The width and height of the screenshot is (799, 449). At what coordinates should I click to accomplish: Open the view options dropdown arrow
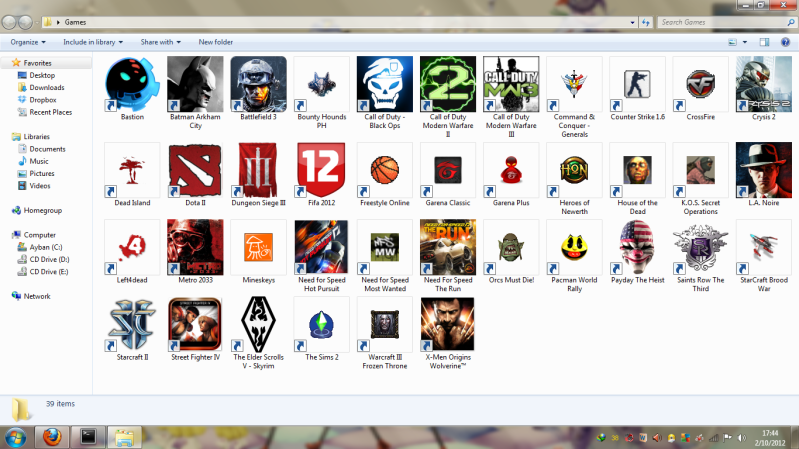point(744,42)
